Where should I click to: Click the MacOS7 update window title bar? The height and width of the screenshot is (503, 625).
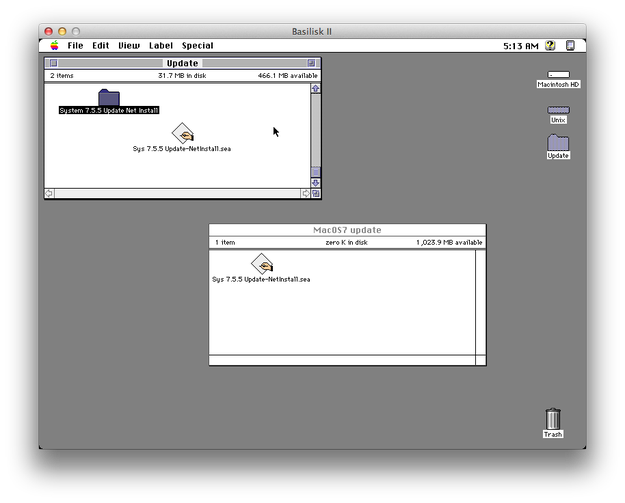click(347, 230)
